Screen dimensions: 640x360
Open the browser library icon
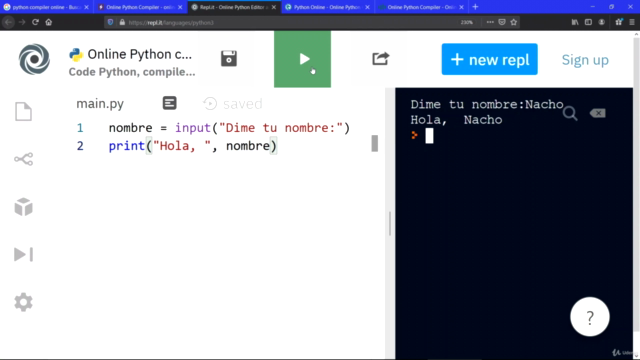[575, 22]
